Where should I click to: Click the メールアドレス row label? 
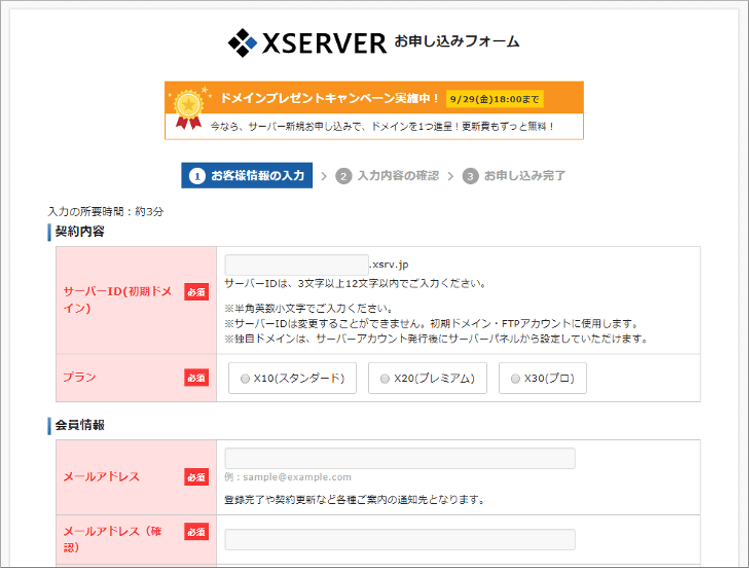click(101, 477)
